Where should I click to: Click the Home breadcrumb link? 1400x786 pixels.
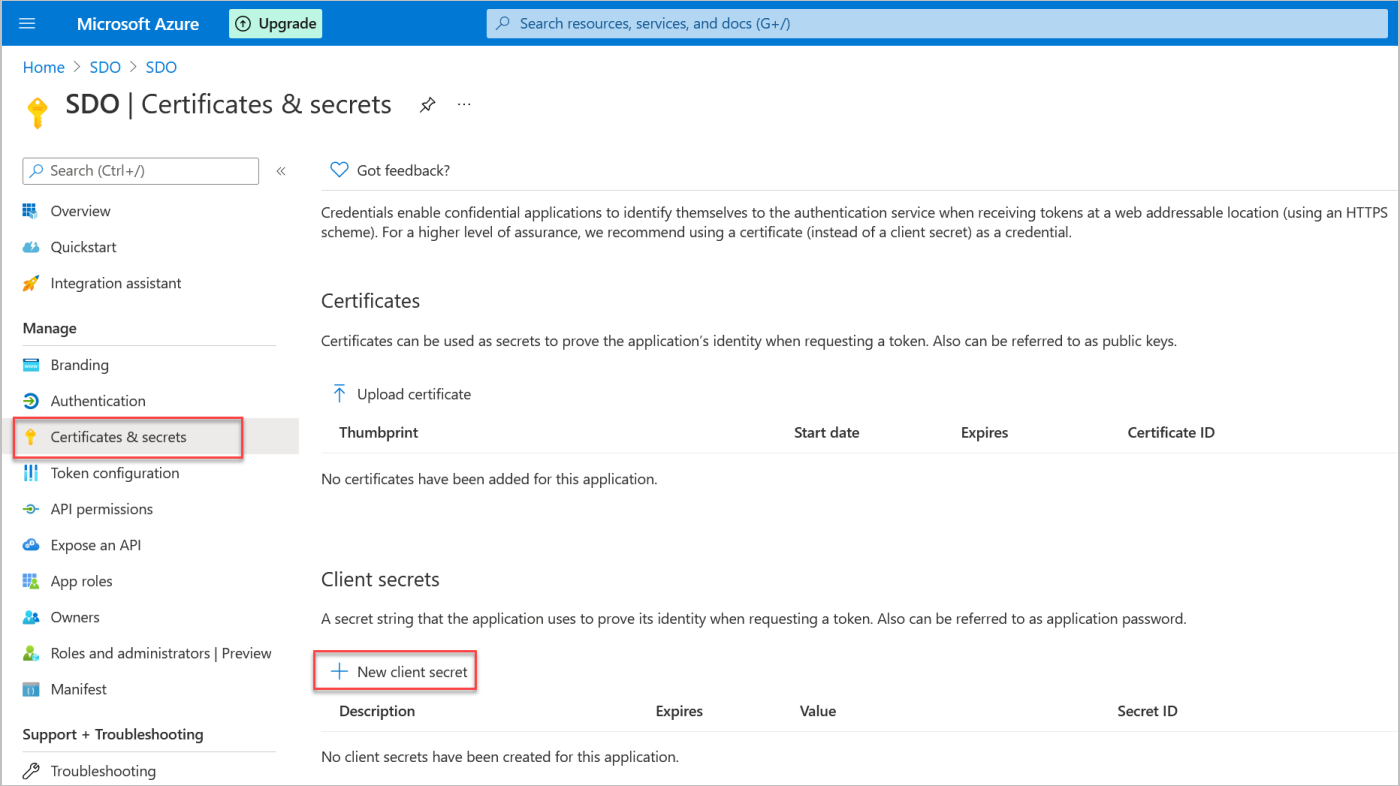pos(44,67)
